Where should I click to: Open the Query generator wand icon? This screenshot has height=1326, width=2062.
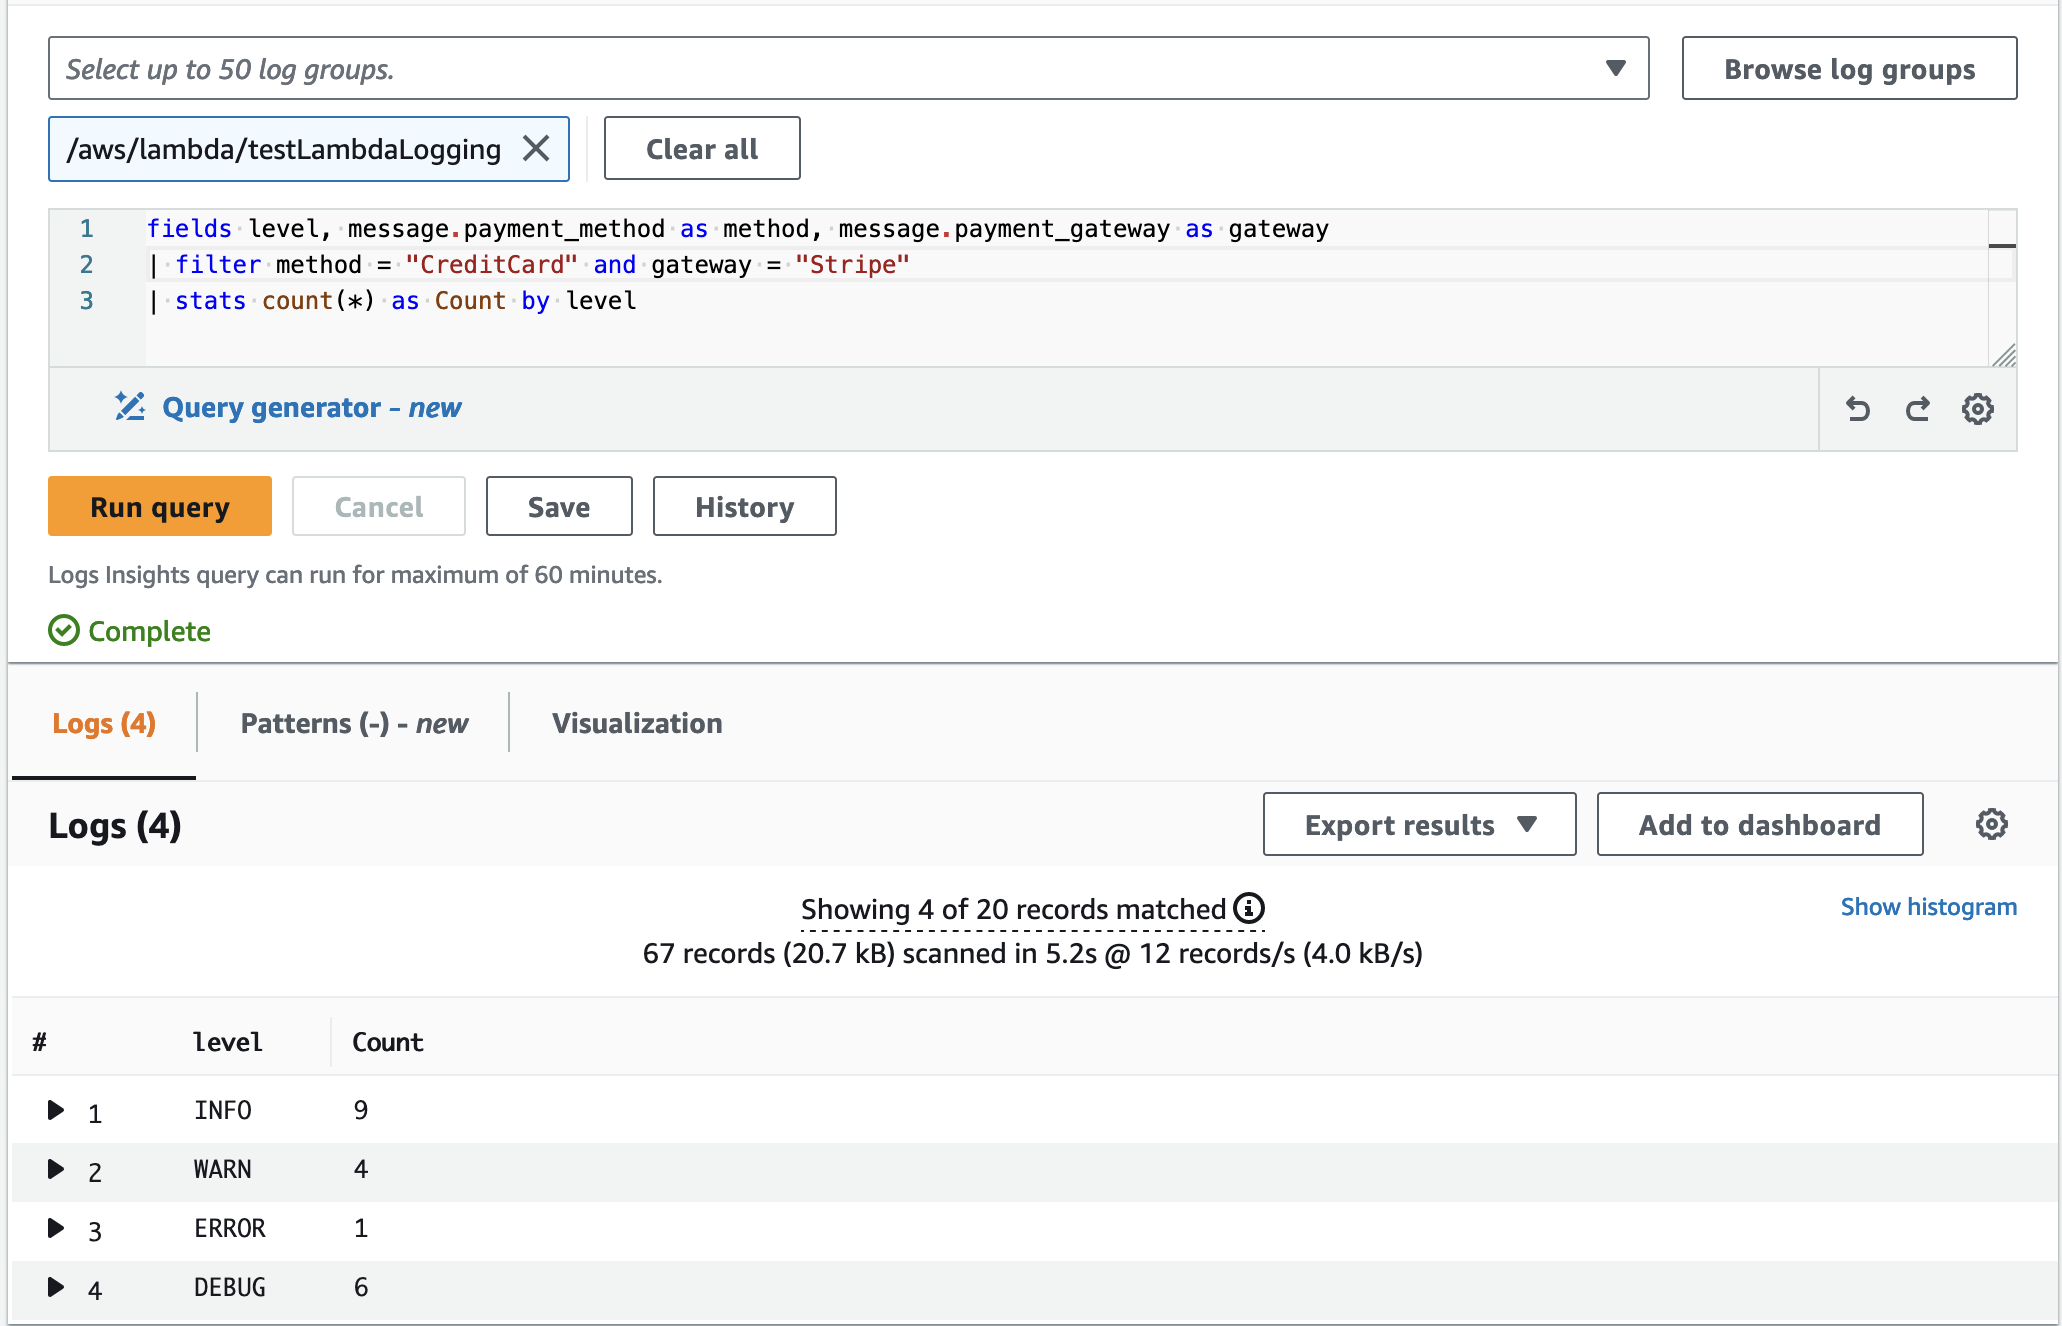[x=130, y=406]
